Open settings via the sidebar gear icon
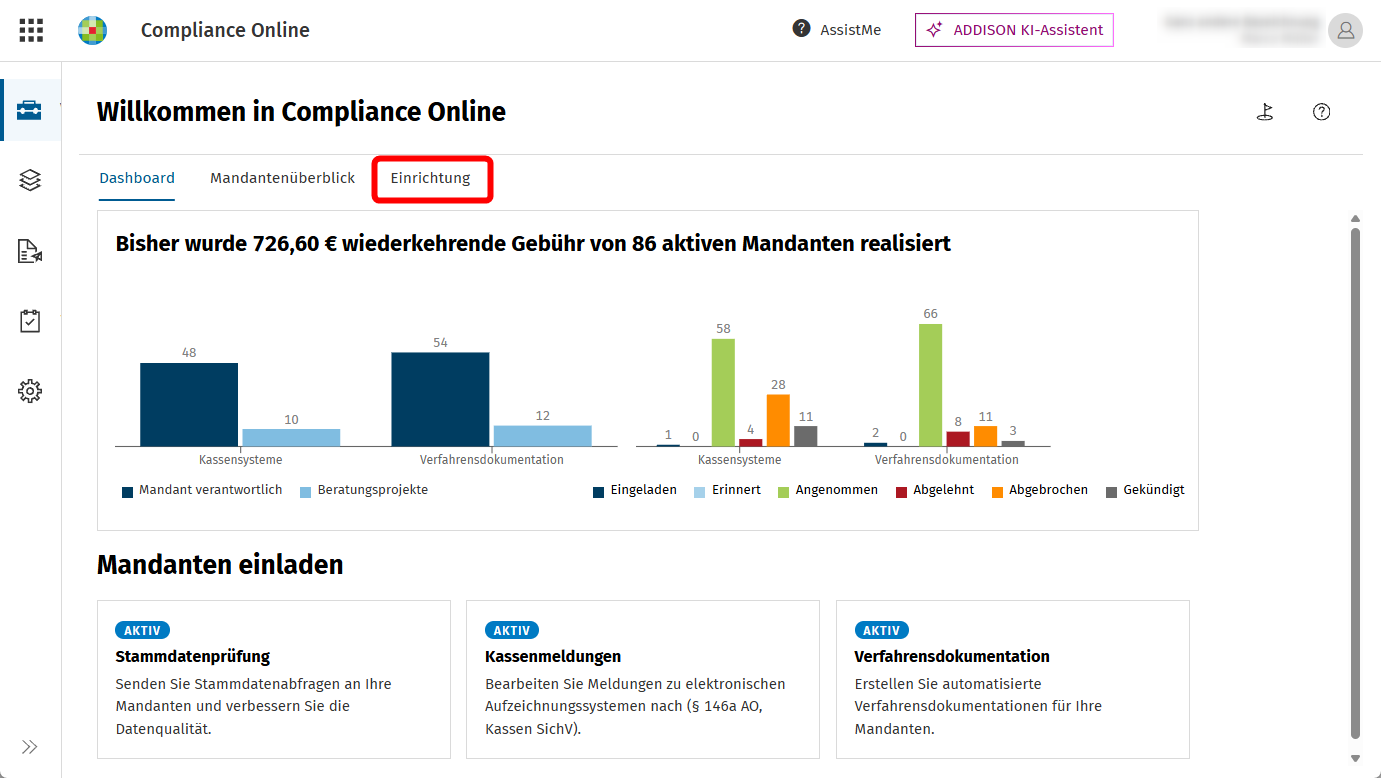1381x778 pixels. click(x=30, y=391)
